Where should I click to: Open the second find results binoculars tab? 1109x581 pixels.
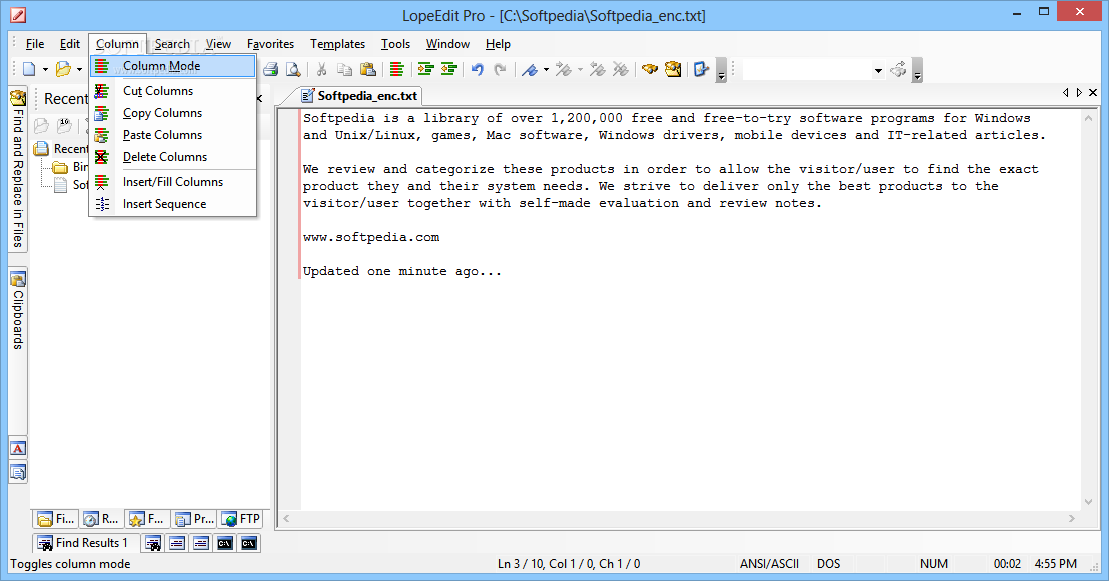pyautogui.click(x=153, y=543)
